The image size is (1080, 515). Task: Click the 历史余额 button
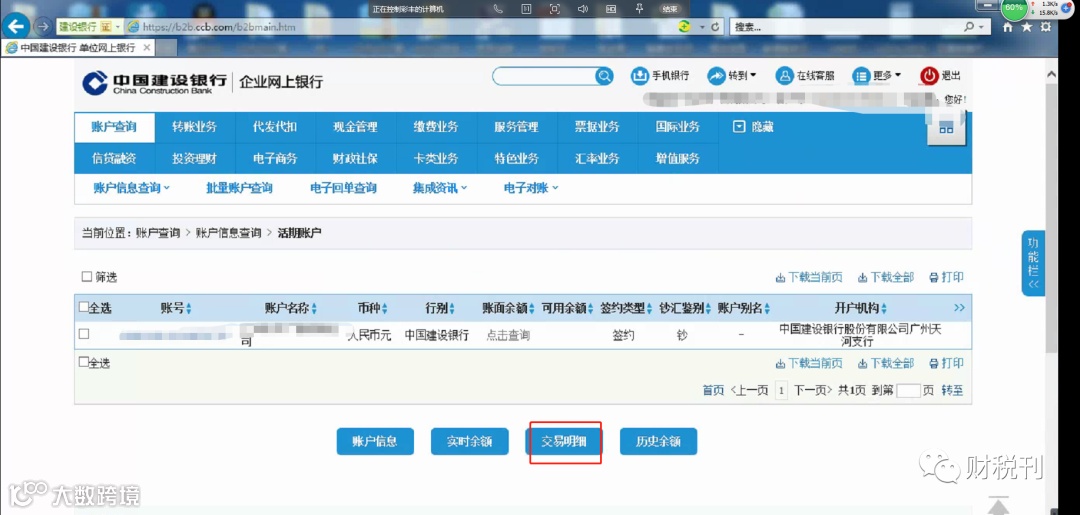[x=658, y=441]
